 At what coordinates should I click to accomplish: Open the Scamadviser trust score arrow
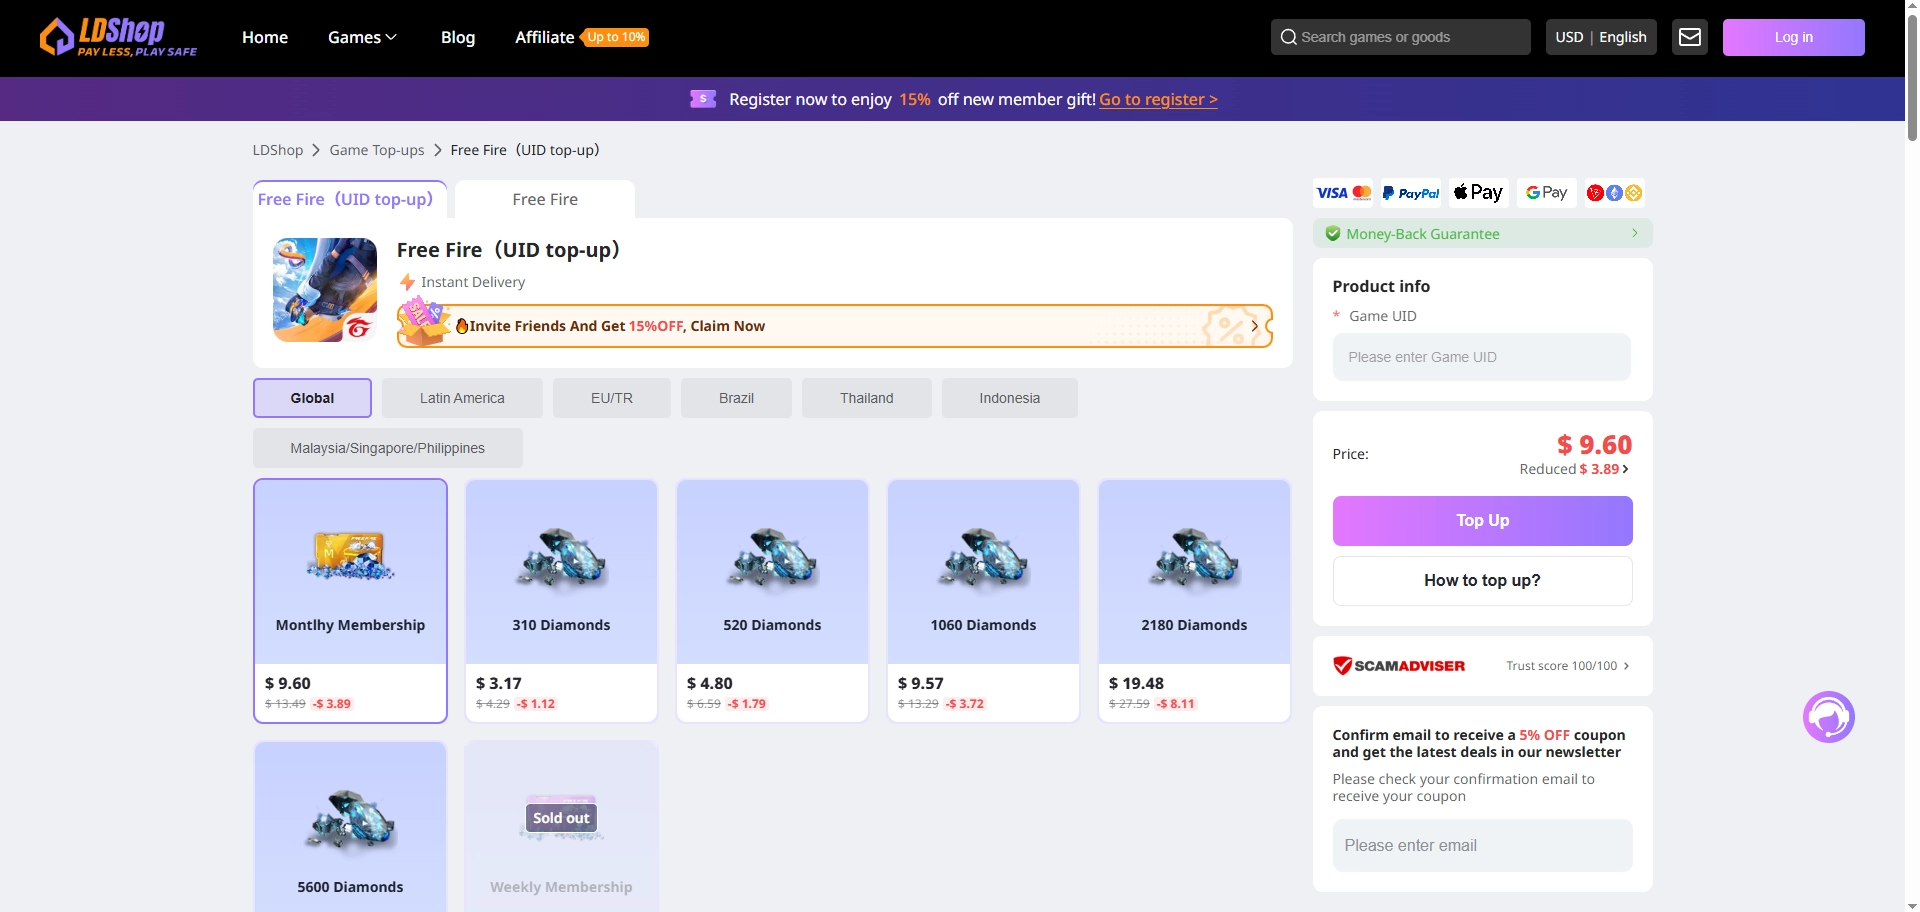pyautogui.click(x=1626, y=666)
